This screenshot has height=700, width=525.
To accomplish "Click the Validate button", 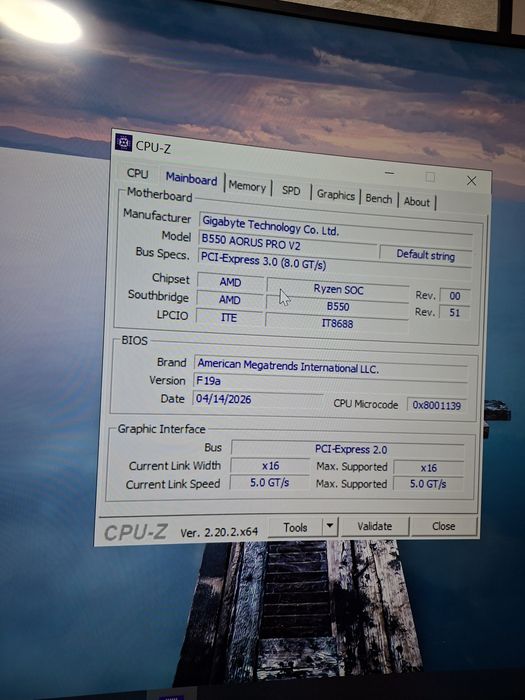I will tap(375, 526).
